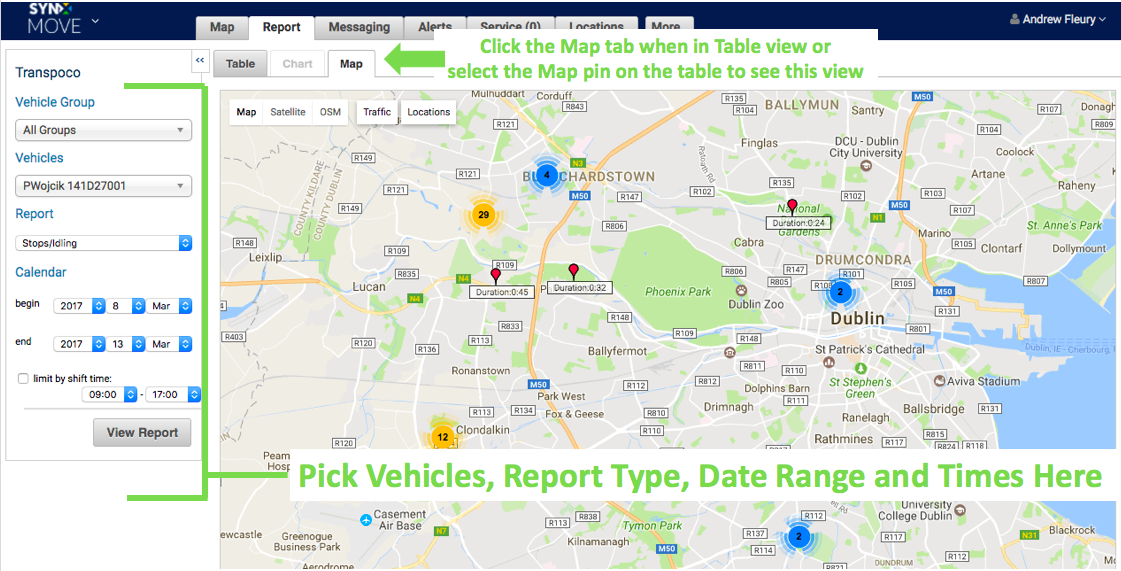Click the Vehicles heading link
This screenshot has height=571, width=1121.
(39, 158)
